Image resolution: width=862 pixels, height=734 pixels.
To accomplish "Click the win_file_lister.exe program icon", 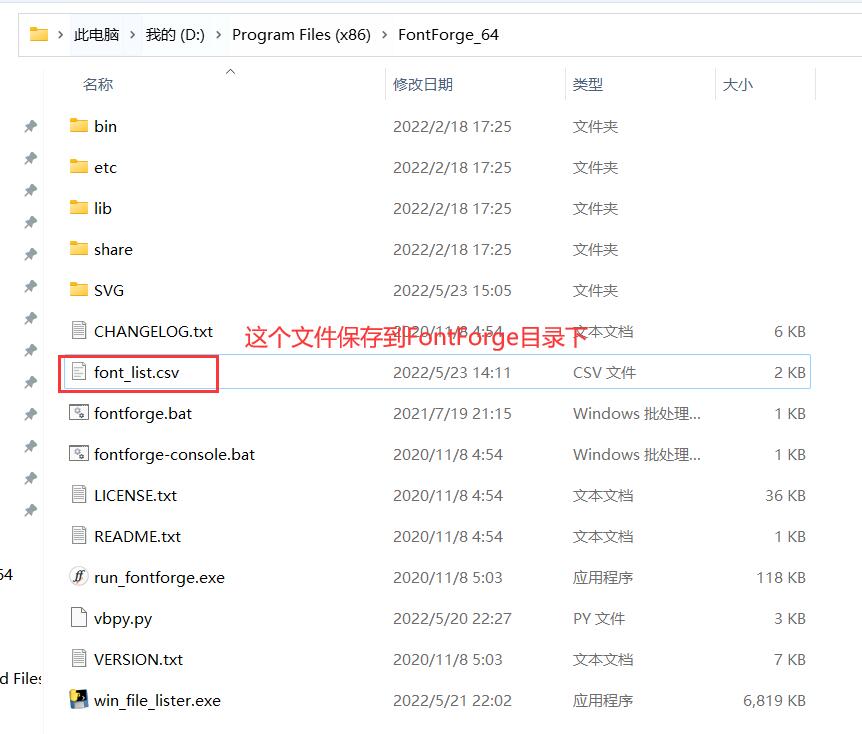I will pyautogui.click(x=79, y=700).
